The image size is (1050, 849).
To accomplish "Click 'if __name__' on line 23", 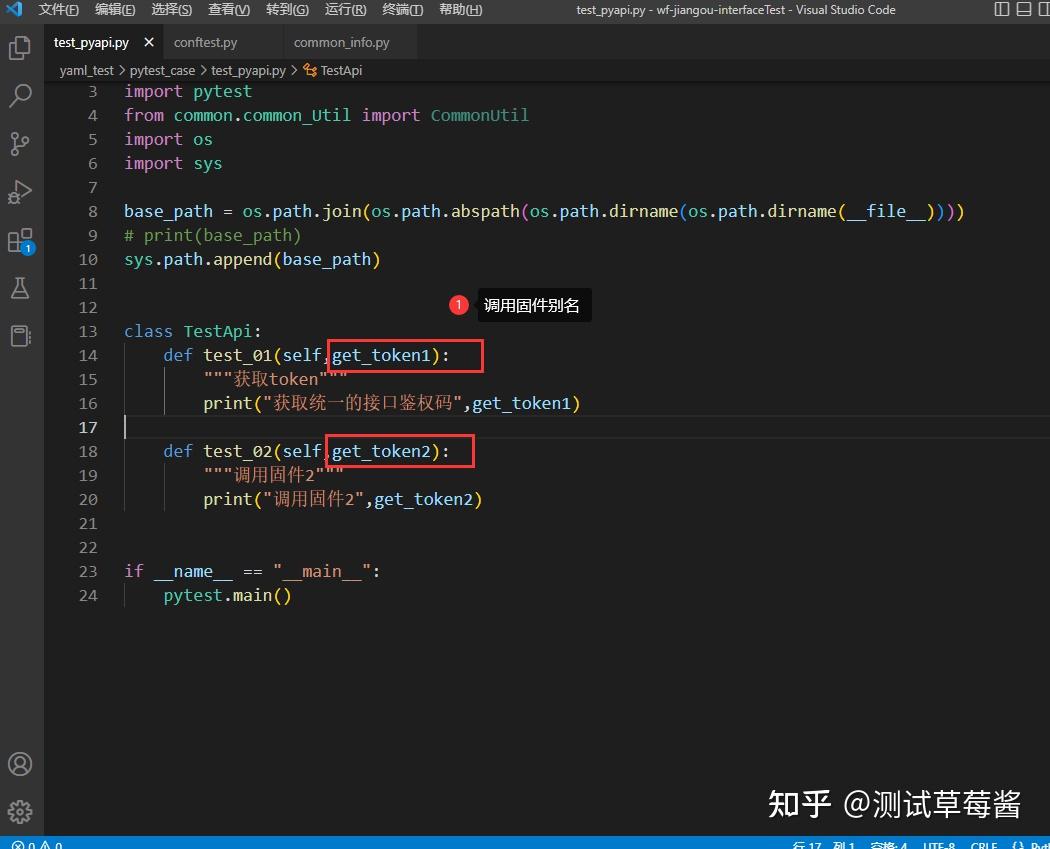I will (x=179, y=571).
